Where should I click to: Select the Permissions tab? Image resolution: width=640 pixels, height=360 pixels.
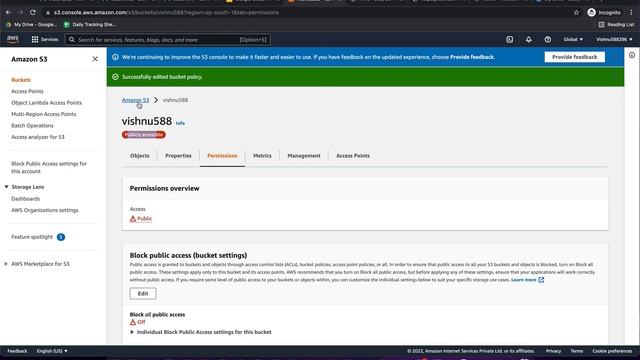[x=222, y=156]
